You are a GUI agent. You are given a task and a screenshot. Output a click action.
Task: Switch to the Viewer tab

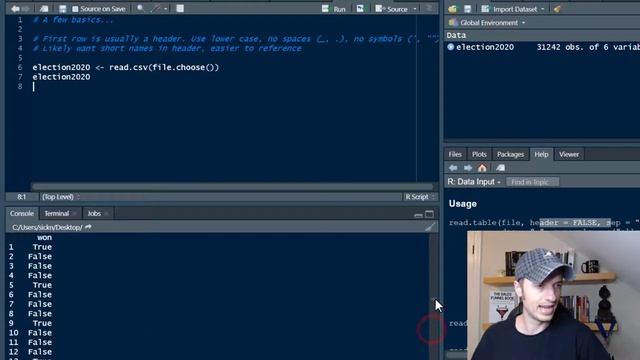coord(569,154)
